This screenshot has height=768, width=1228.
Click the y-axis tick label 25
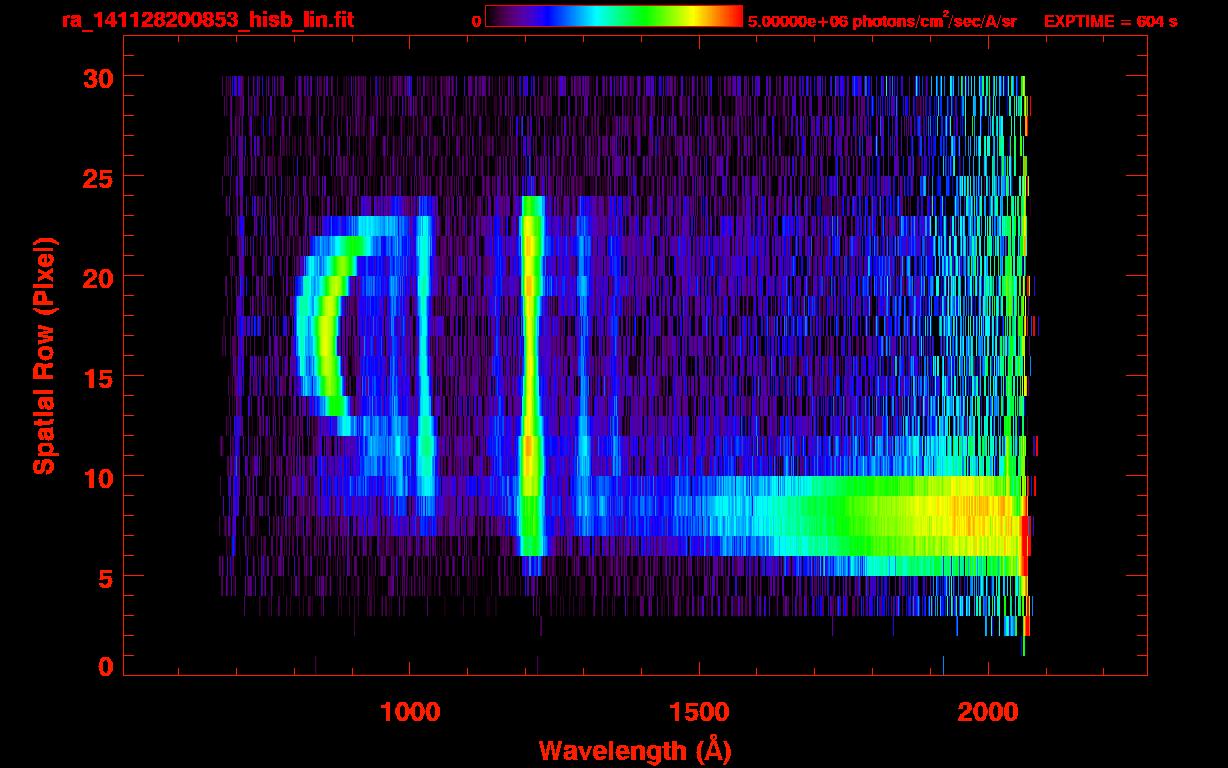pyautogui.click(x=97, y=177)
